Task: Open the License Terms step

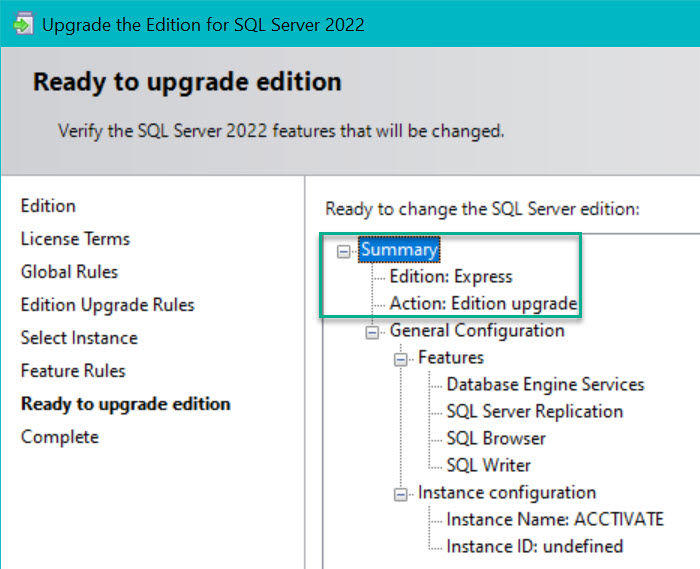Action: click(75, 239)
